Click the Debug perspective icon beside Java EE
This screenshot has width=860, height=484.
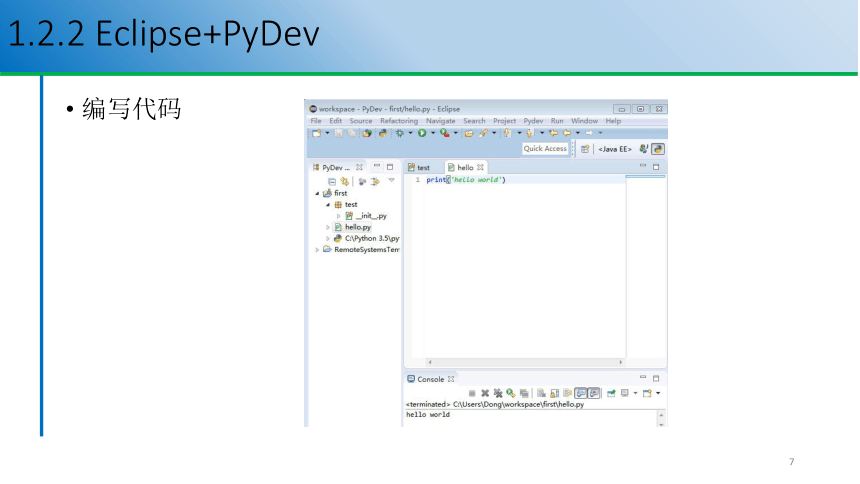coord(643,149)
